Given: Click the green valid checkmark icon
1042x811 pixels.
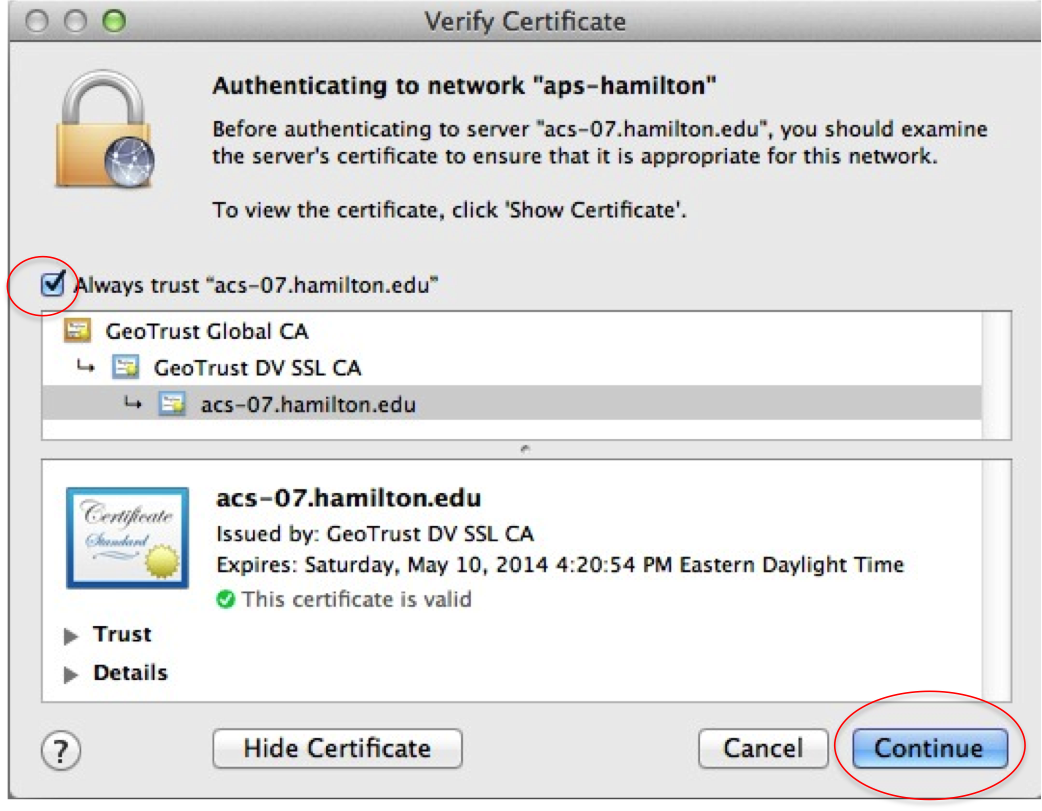Looking at the screenshot, I should (x=226, y=599).
